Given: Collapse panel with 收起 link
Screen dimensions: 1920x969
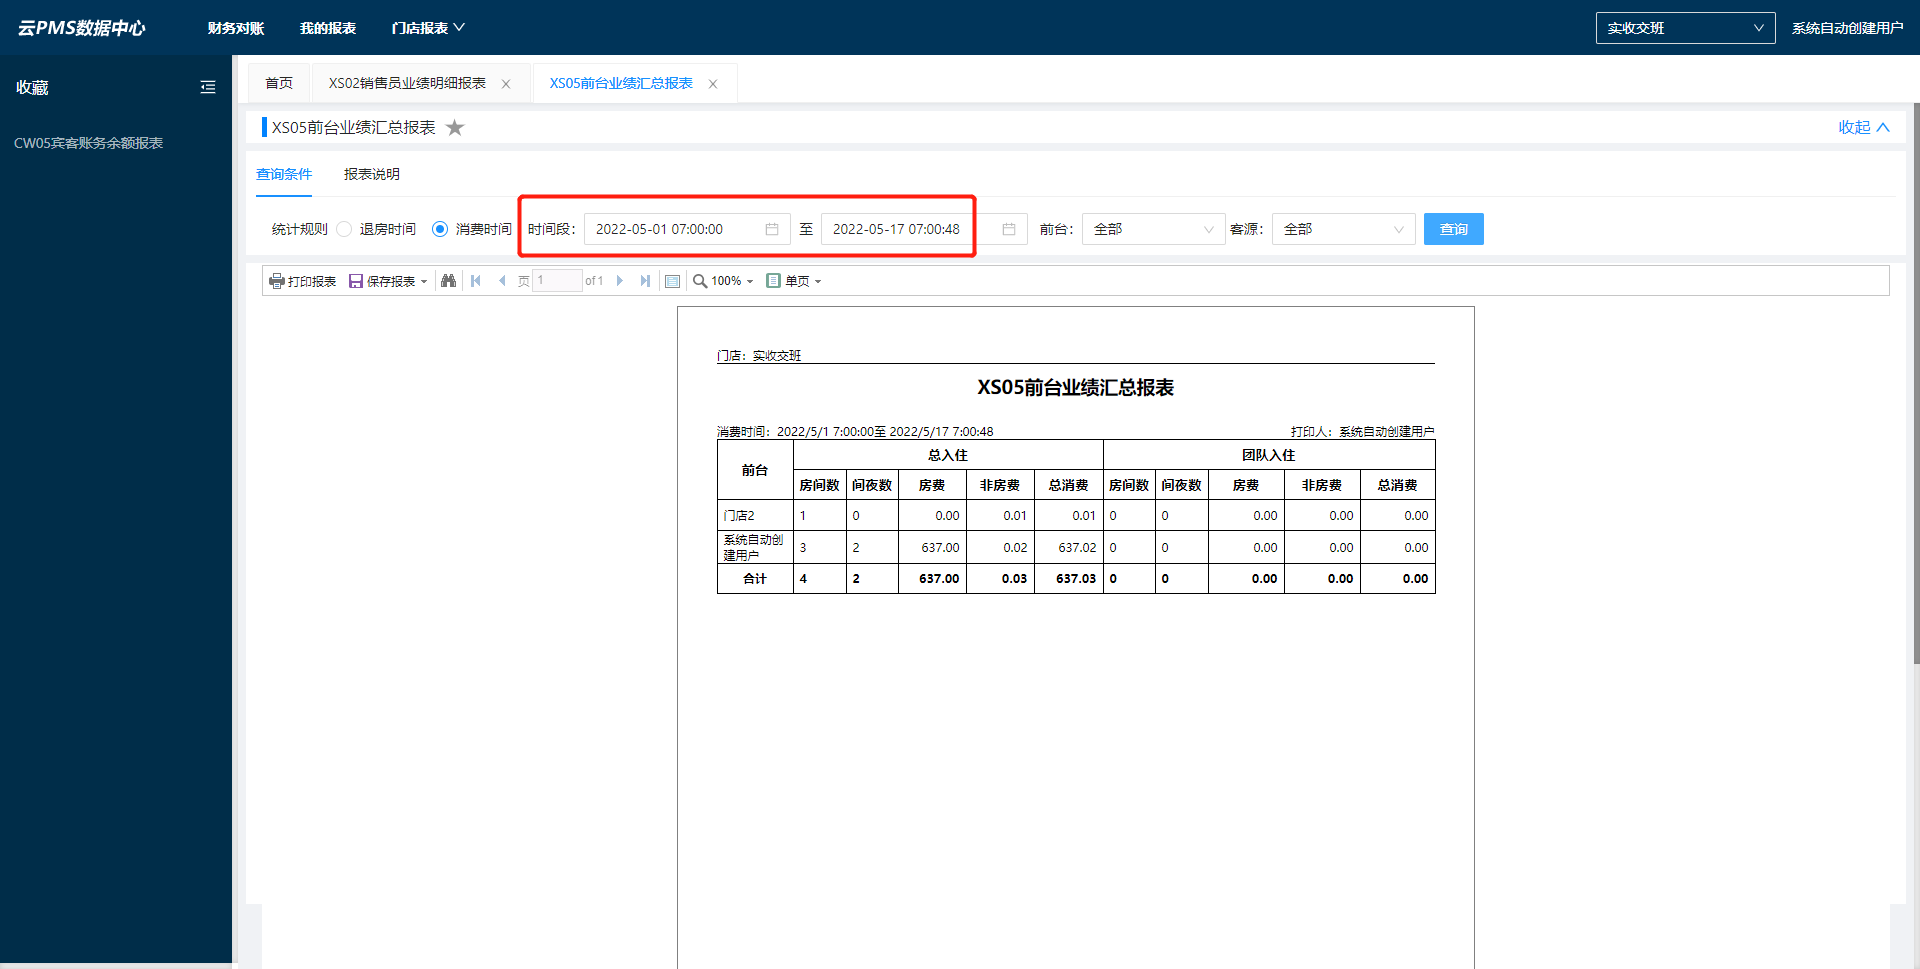Looking at the screenshot, I should [1864, 127].
